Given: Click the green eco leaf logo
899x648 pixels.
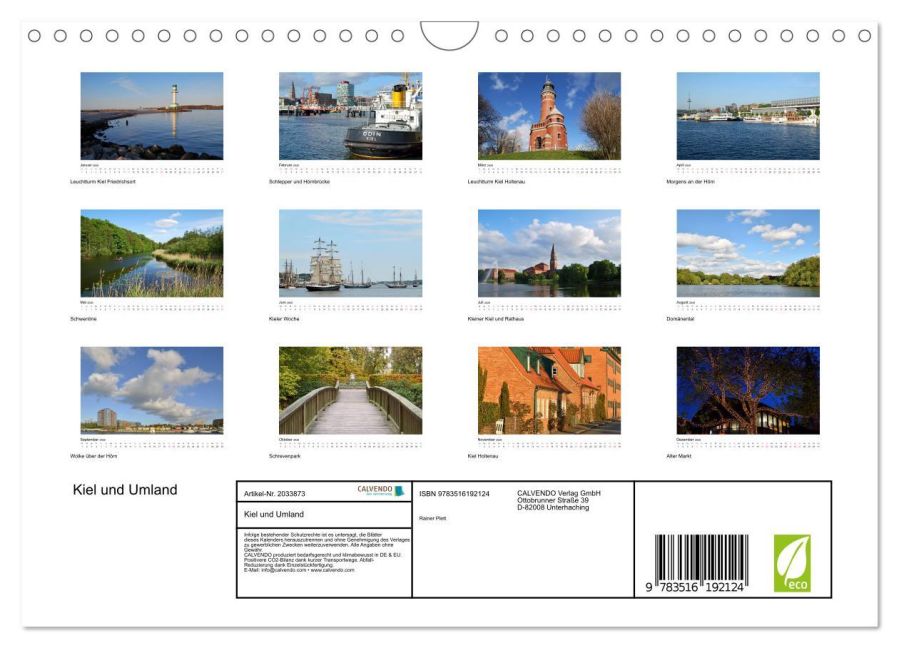Looking at the screenshot, I should pos(792,563).
